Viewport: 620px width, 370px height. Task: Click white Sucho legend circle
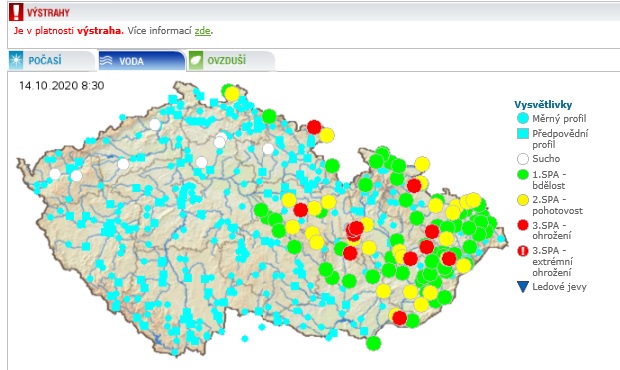pos(523,159)
